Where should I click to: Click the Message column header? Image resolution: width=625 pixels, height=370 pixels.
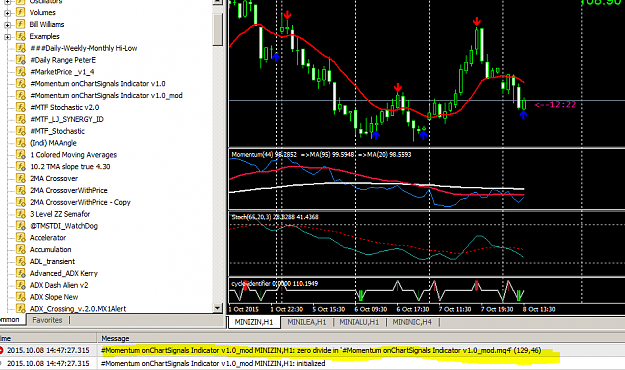pos(115,339)
